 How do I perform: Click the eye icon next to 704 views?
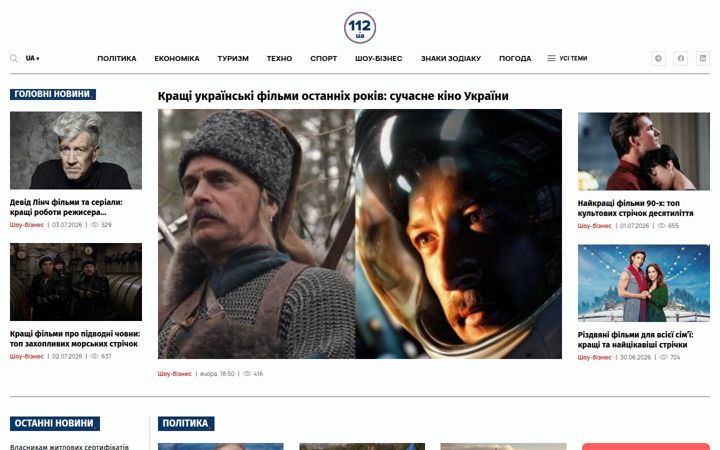click(x=664, y=357)
